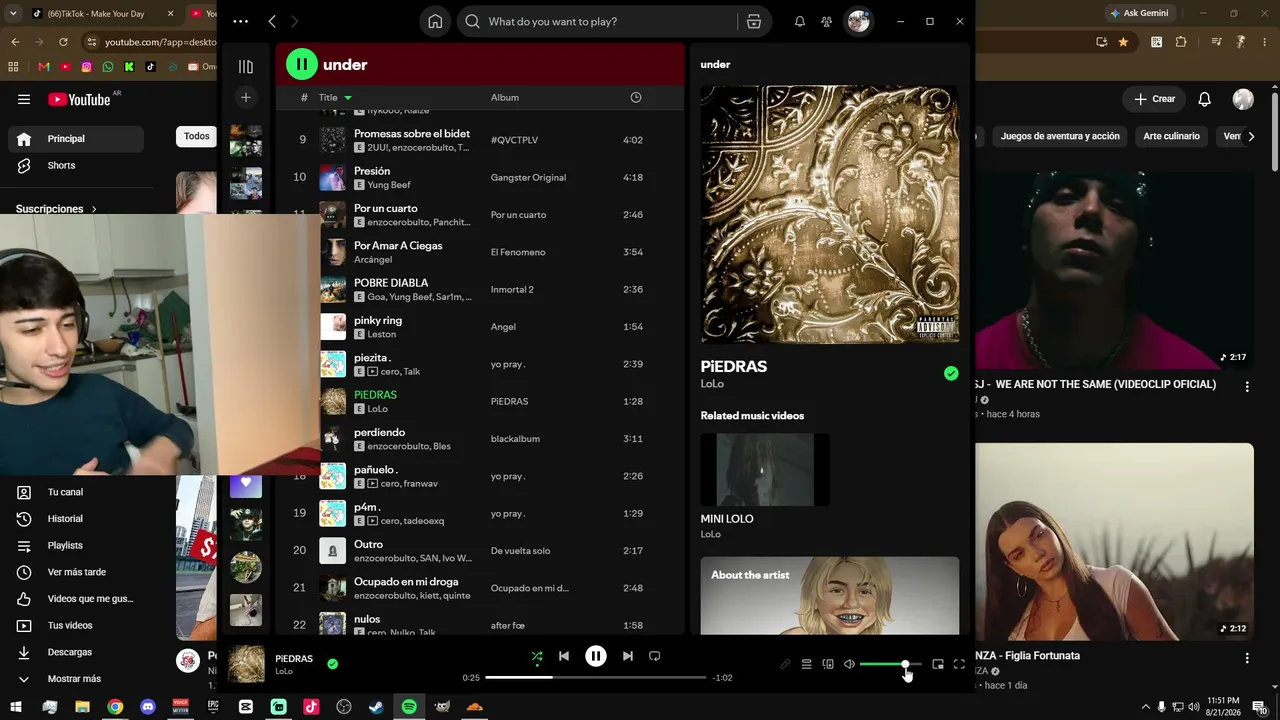Select the track Ocupado en mi droga
1280x720 pixels.
(406, 581)
